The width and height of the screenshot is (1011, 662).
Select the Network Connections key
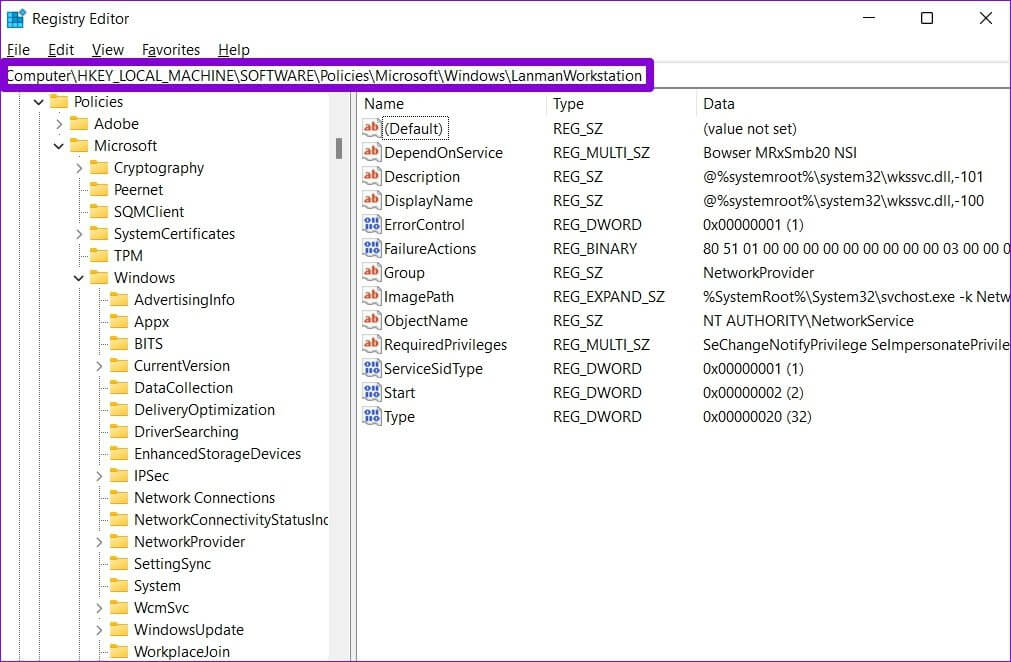pos(204,498)
